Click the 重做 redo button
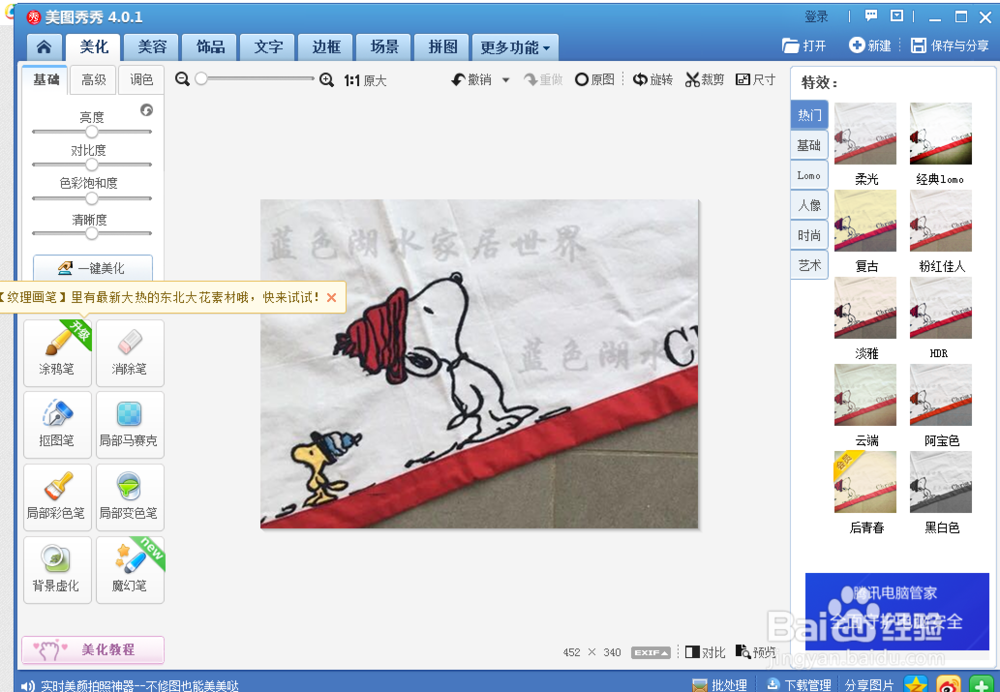Screen dimensions: 1000x692 (543, 80)
